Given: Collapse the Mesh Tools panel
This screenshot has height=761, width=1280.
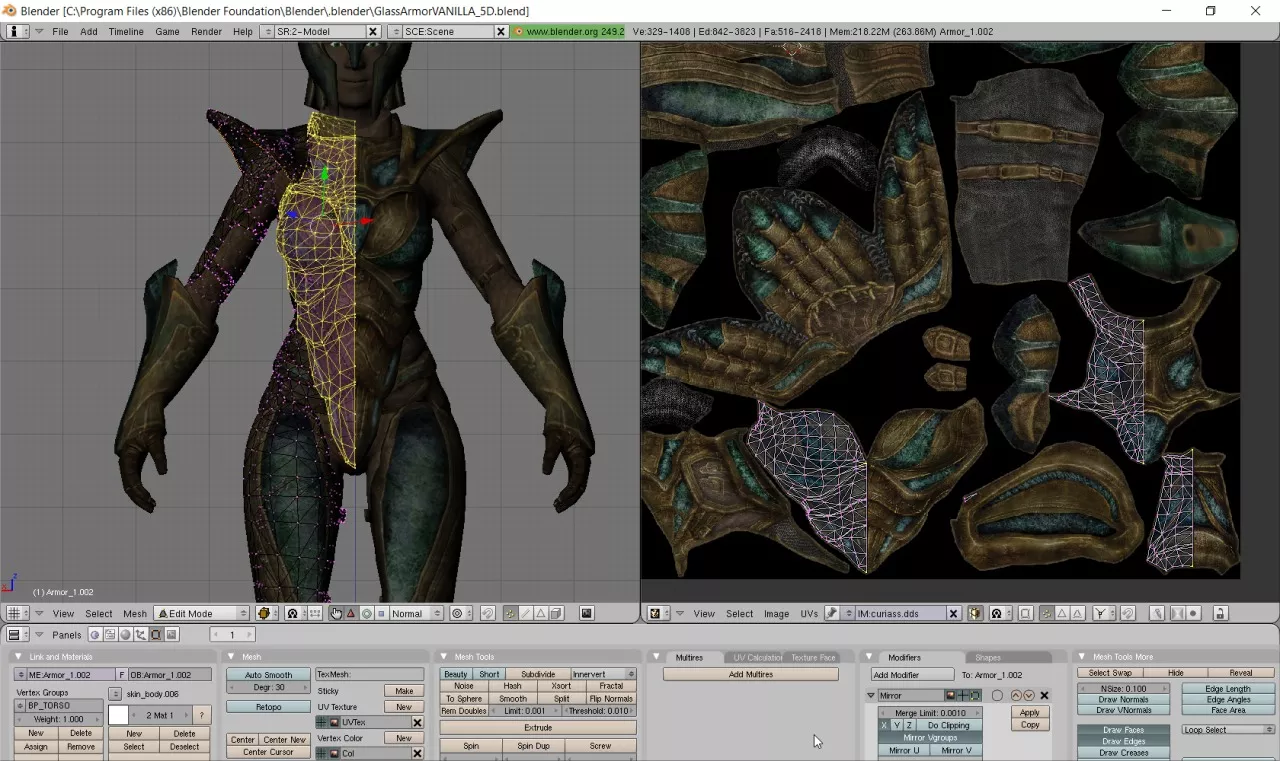Looking at the screenshot, I should pyautogui.click(x=444, y=657).
